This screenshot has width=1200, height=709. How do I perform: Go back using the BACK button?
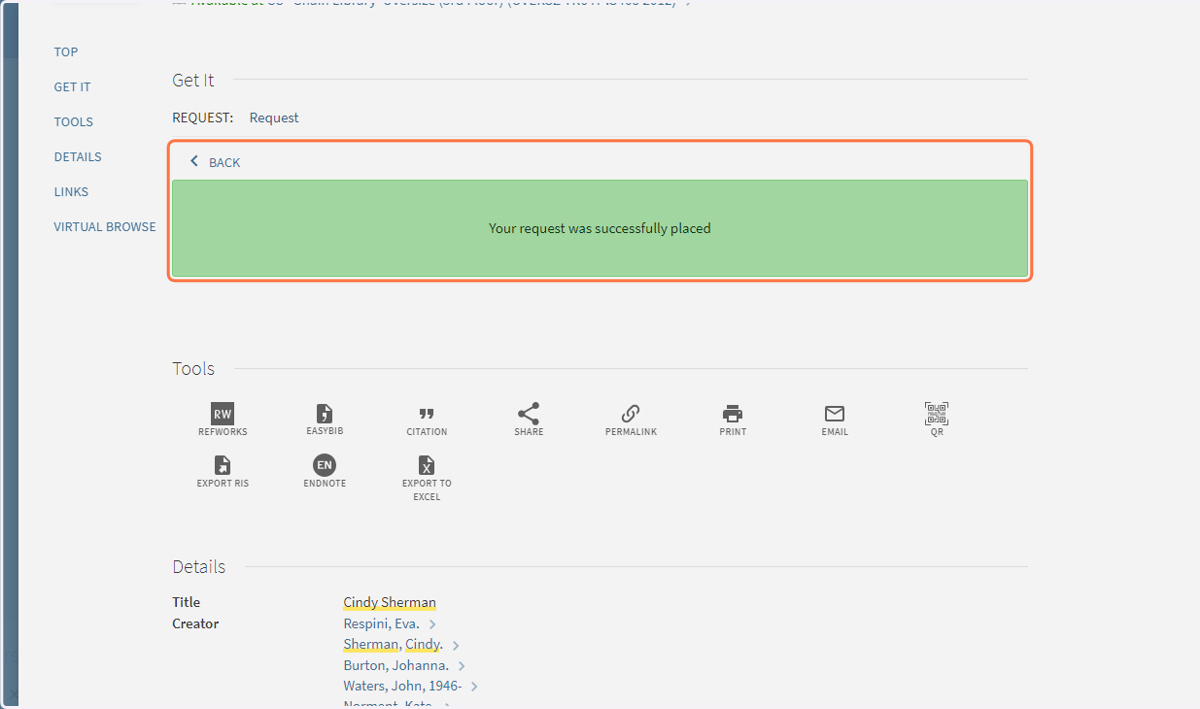215,162
